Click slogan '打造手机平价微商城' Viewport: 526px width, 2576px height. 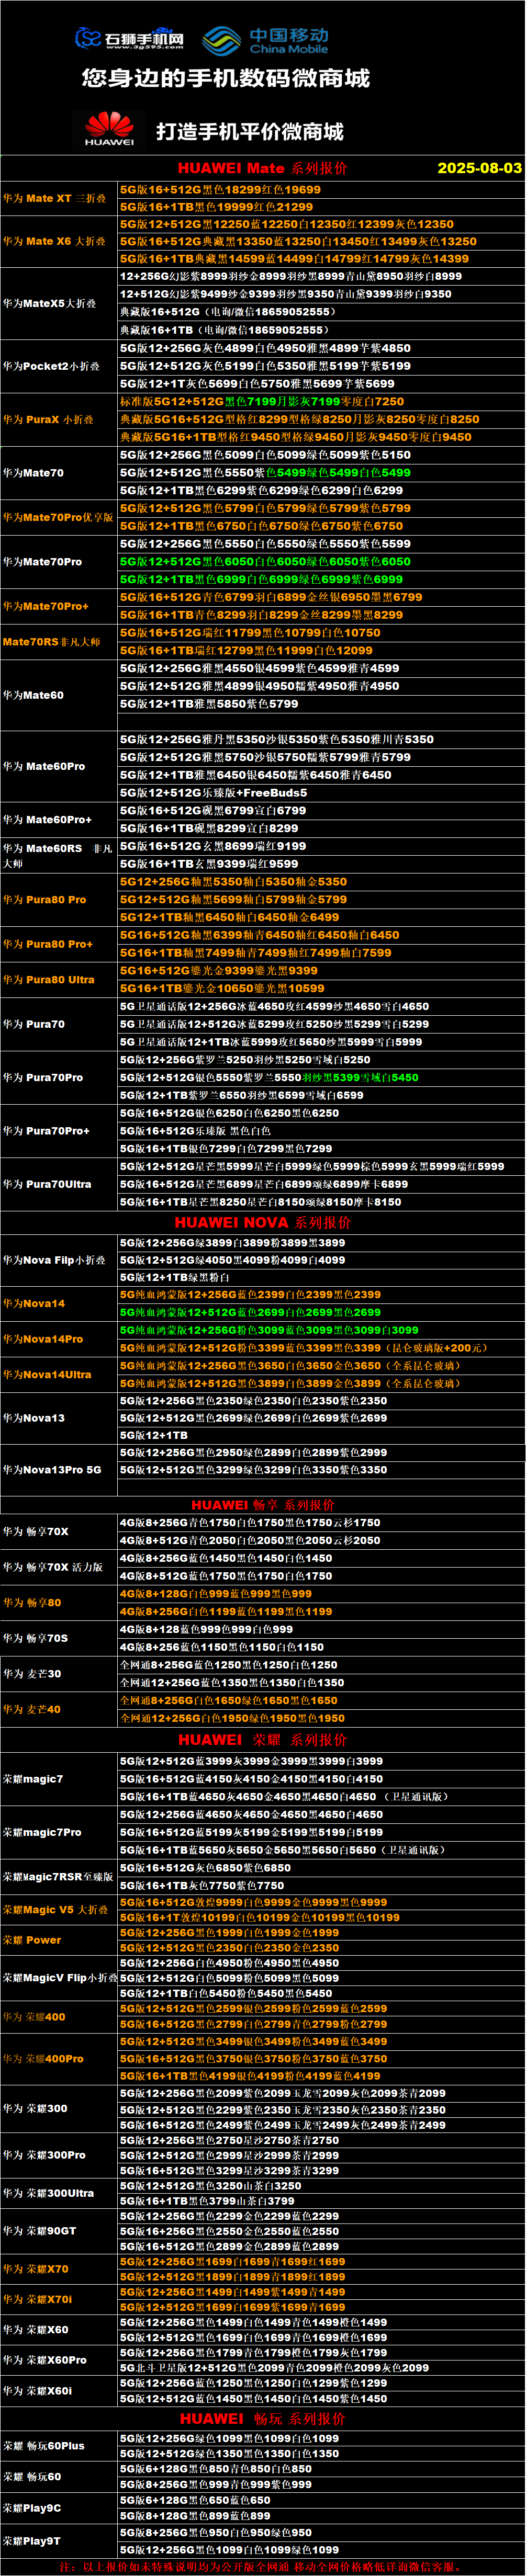click(x=250, y=131)
